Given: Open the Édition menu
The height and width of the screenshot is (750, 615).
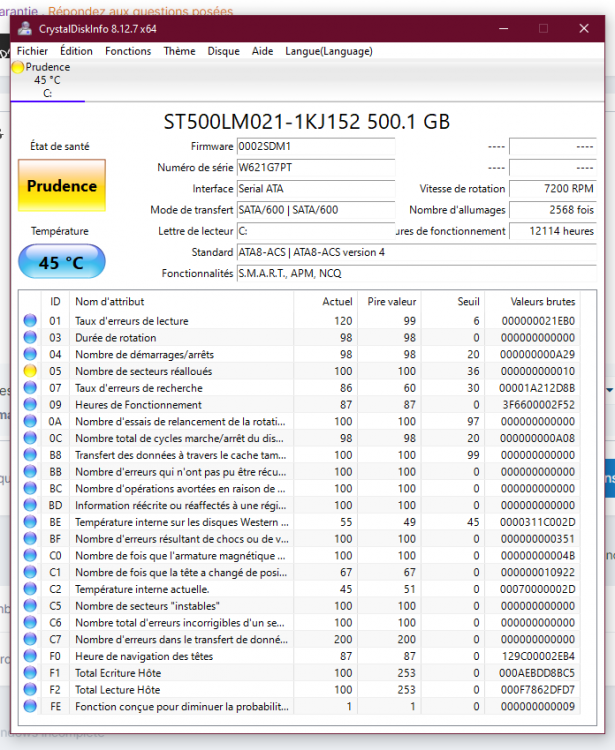Looking at the screenshot, I should 76,50.
